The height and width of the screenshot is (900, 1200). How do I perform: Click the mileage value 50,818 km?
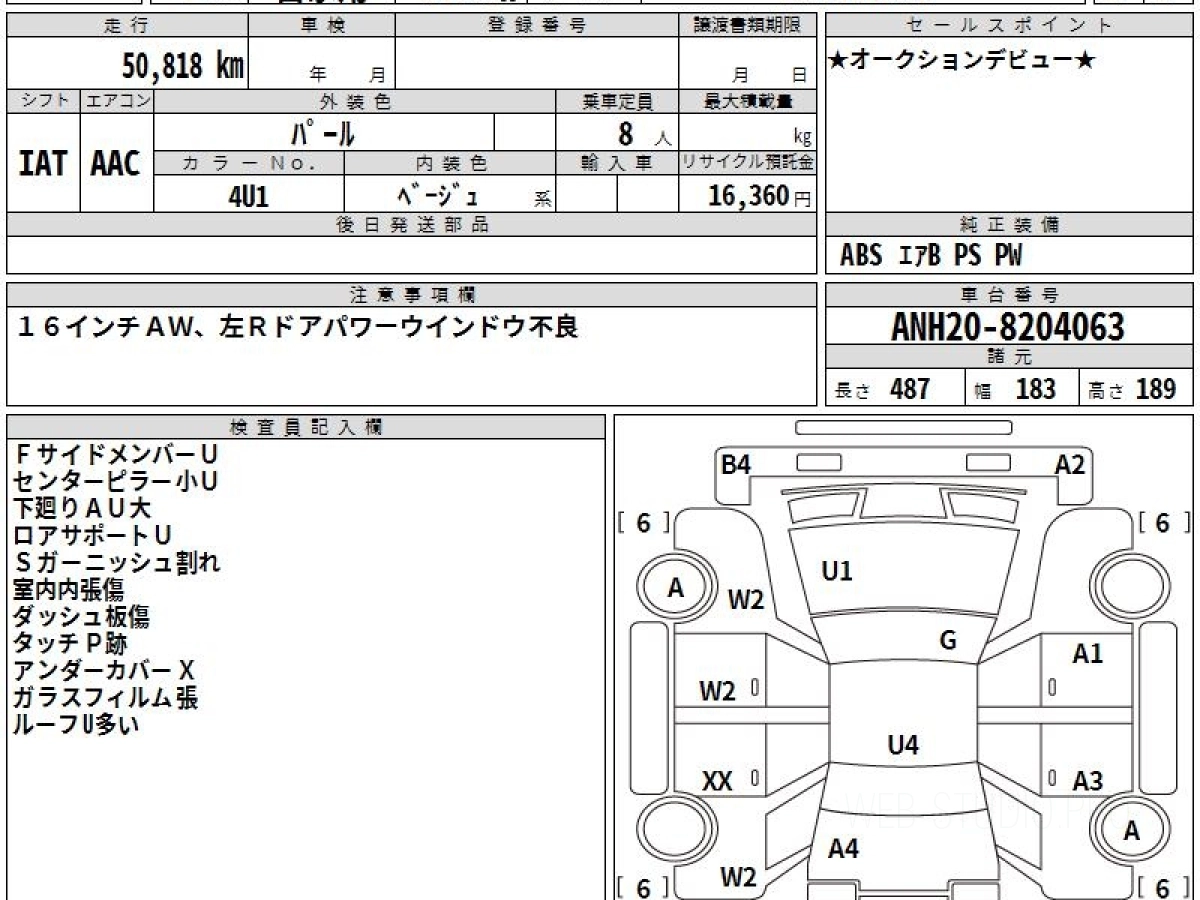[183, 67]
